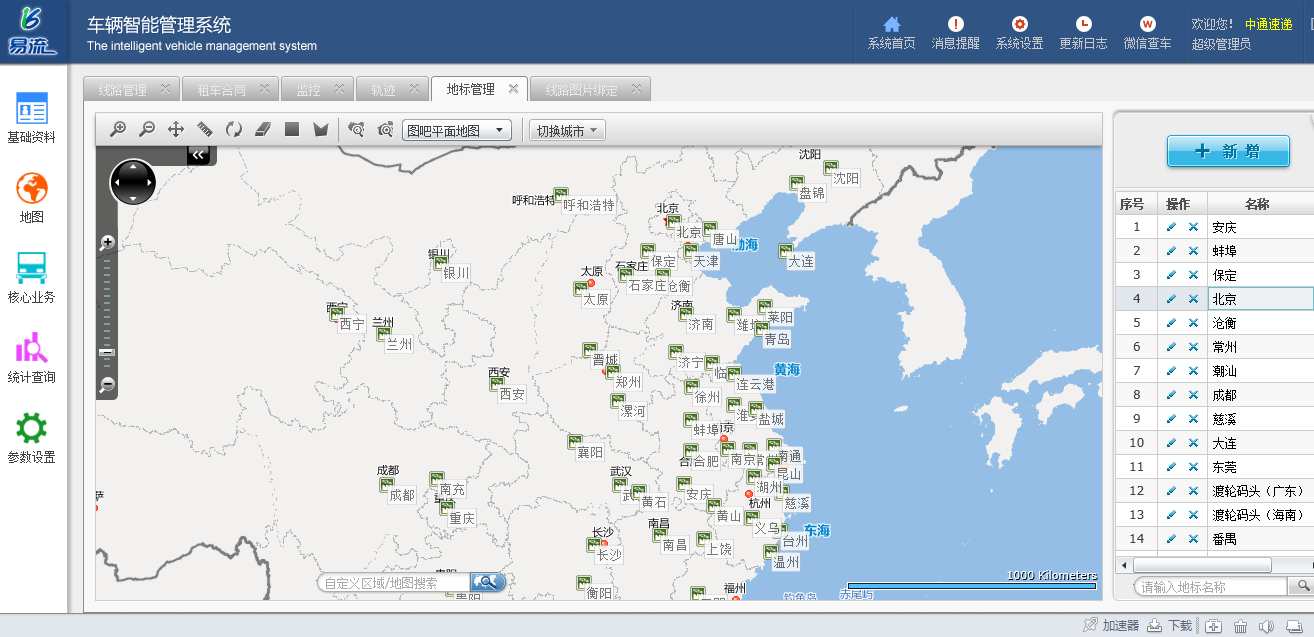Click the 请输入地标名称 search field
The width and height of the screenshot is (1314, 637).
pos(1212,587)
